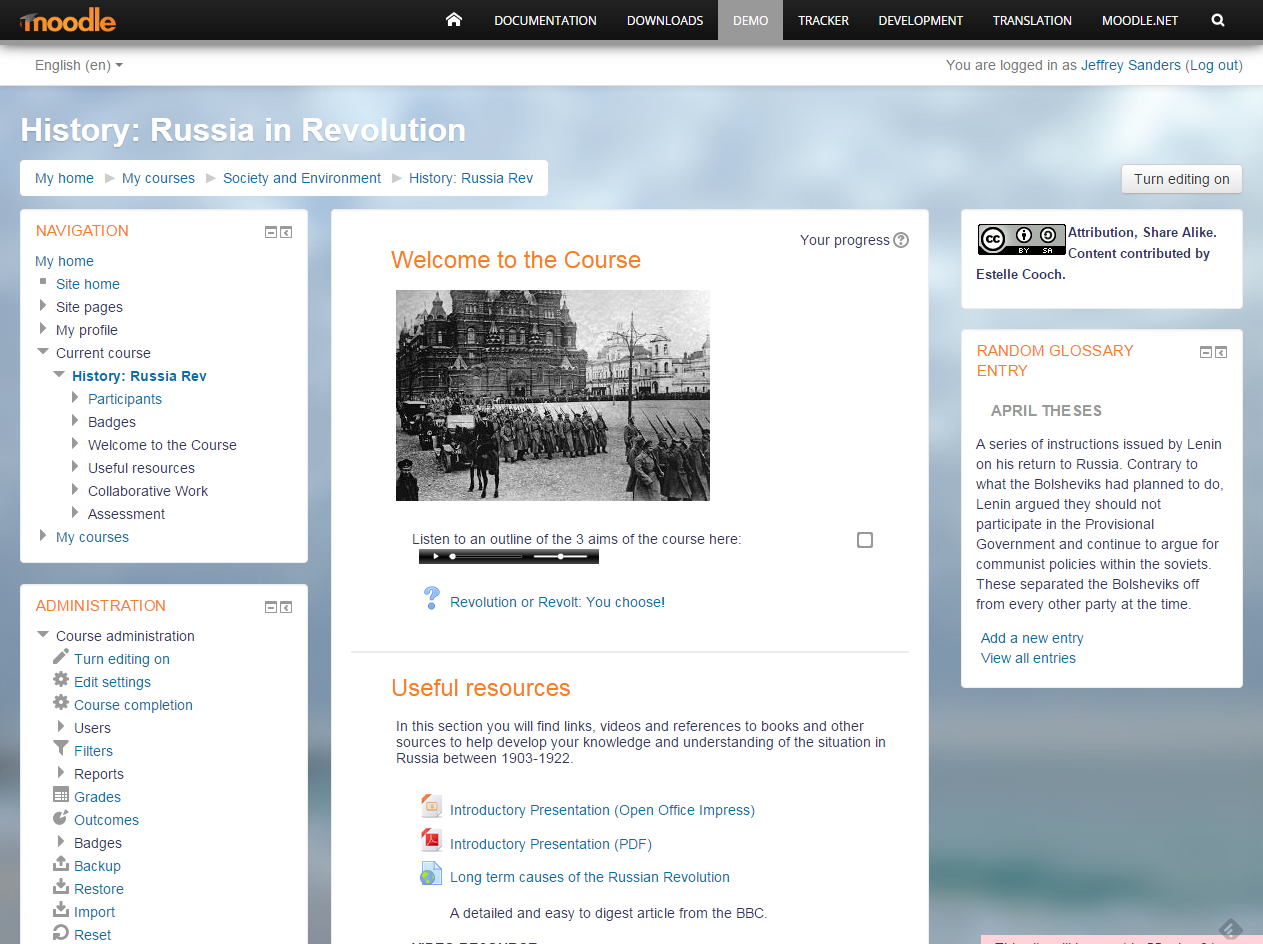Dock the Random Glossary Entry block
Image resolution: width=1263 pixels, height=944 pixels.
(x=1221, y=352)
